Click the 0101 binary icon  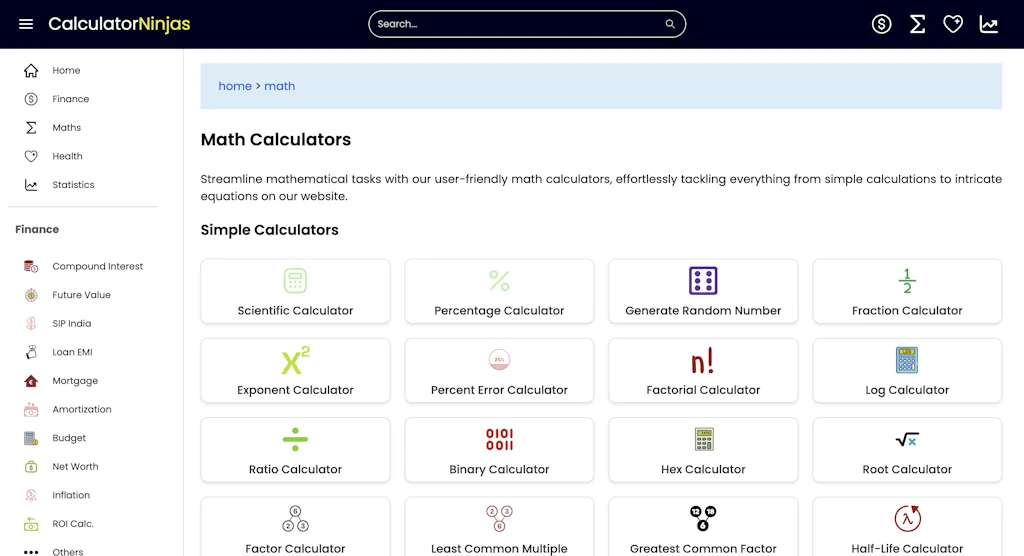[x=500, y=440]
